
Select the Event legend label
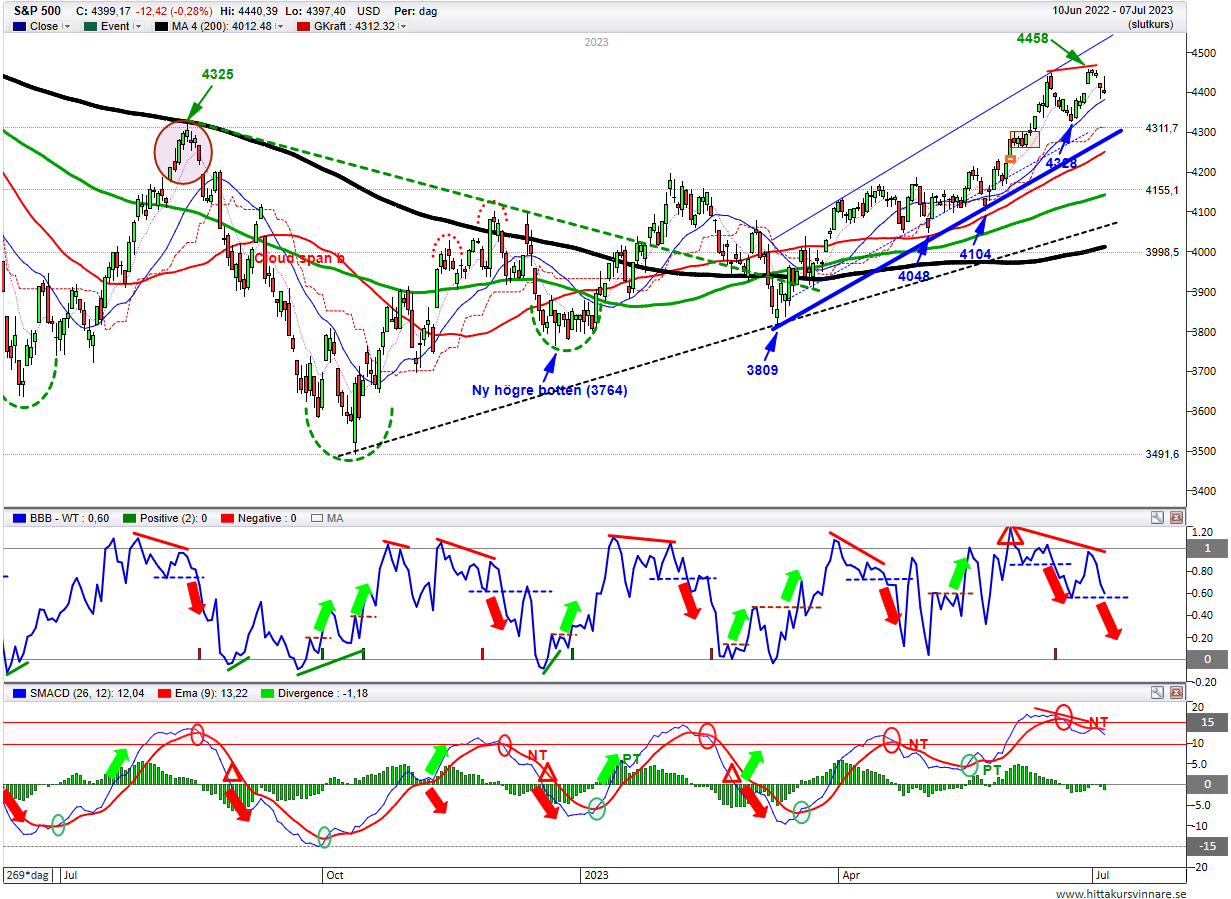pyautogui.click(x=115, y=26)
